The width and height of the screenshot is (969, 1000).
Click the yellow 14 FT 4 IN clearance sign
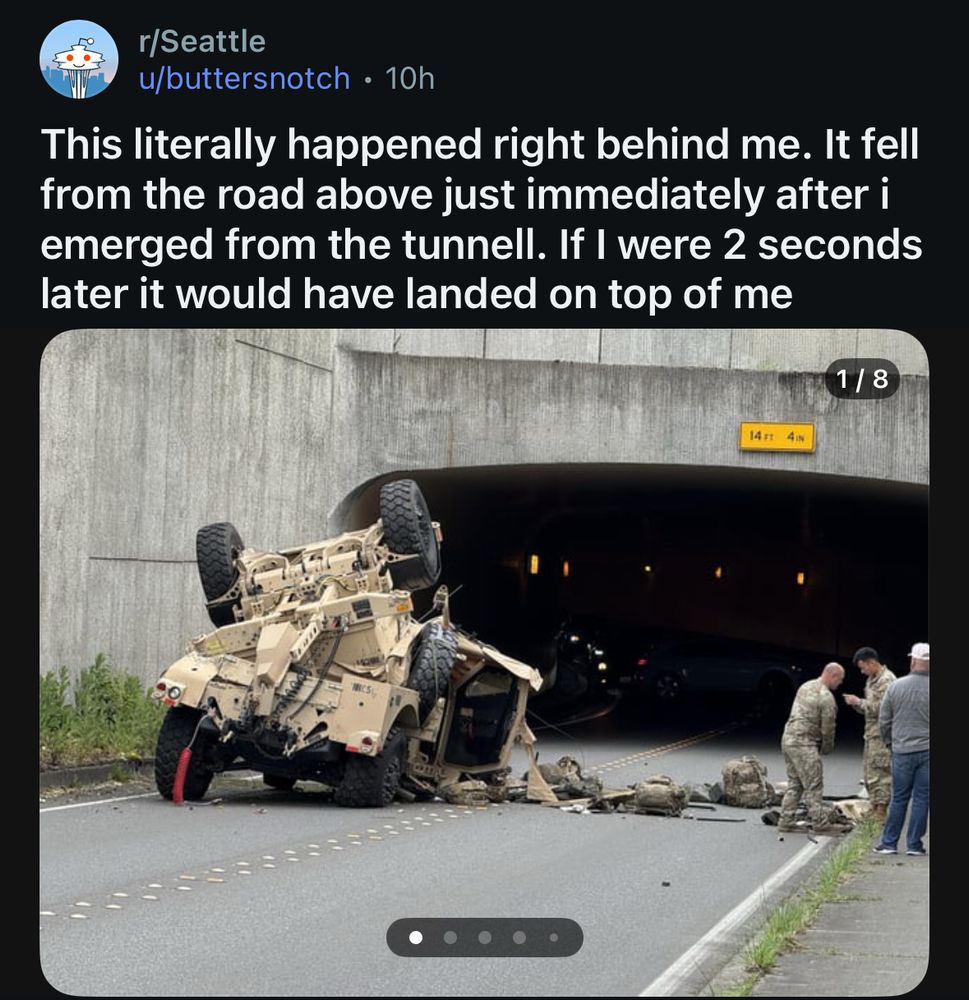pyautogui.click(x=777, y=437)
